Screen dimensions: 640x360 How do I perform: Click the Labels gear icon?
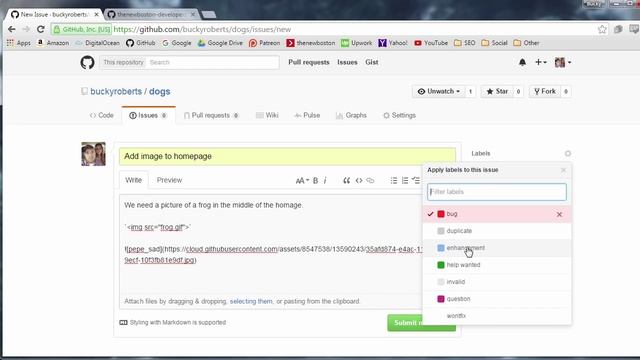tap(568, 153)
